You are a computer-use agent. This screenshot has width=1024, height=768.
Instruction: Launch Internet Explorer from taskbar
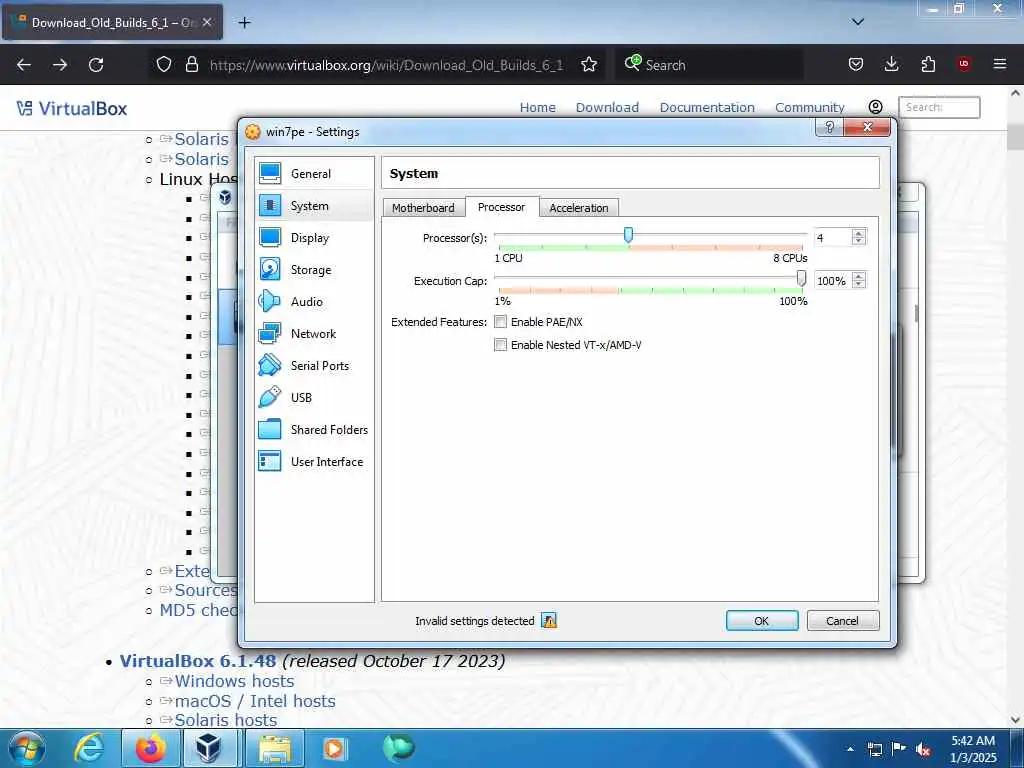(x=89, y=748)
